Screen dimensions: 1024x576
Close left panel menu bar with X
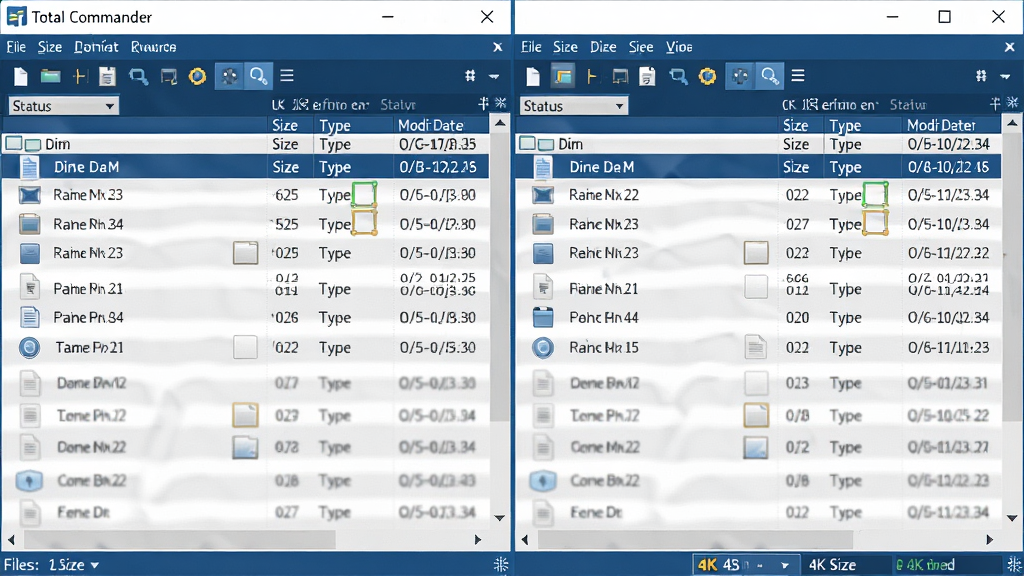point(498,47)
